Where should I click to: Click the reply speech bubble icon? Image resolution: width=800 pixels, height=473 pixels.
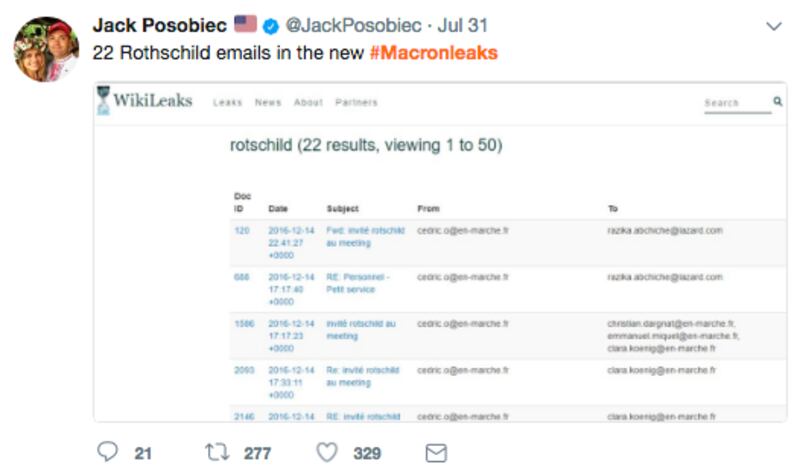click(x=108, y=453)
